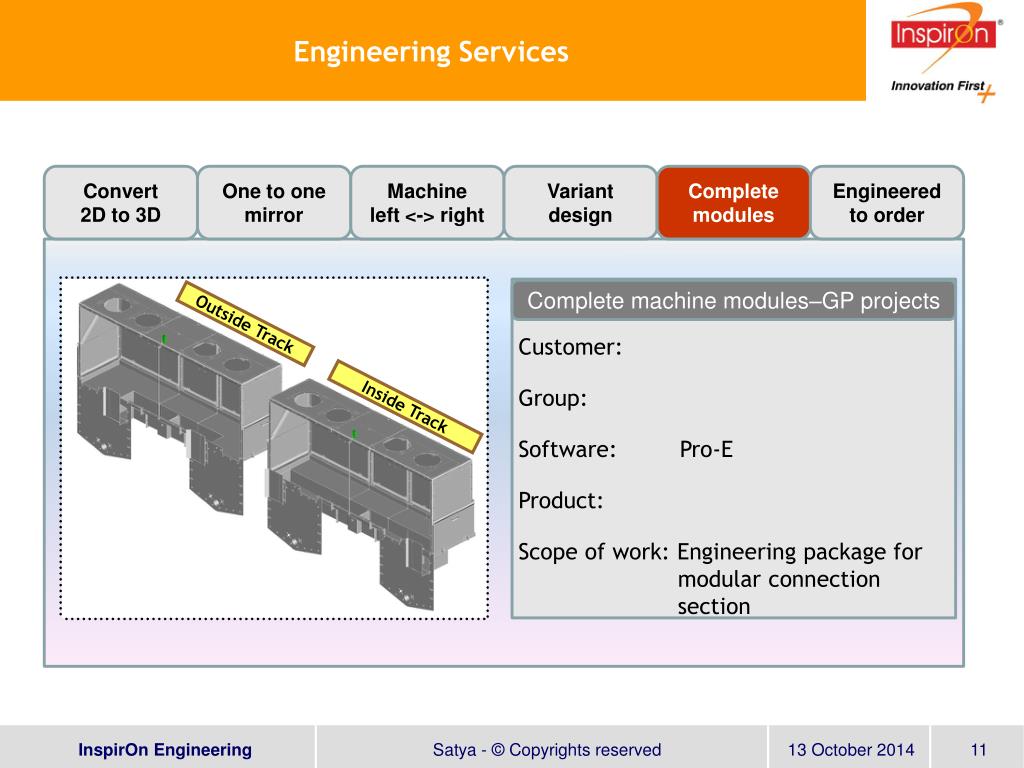Click the Complete machine modules–GP projects heading
Viewport: 1024px width, 768px height.
[733, 300]
